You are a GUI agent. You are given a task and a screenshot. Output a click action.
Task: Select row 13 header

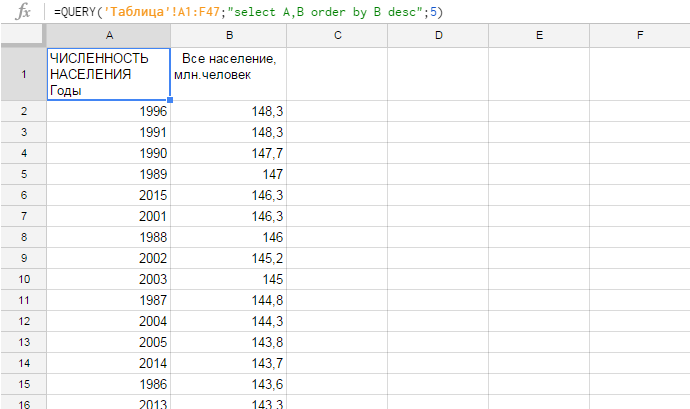(24, 342)
